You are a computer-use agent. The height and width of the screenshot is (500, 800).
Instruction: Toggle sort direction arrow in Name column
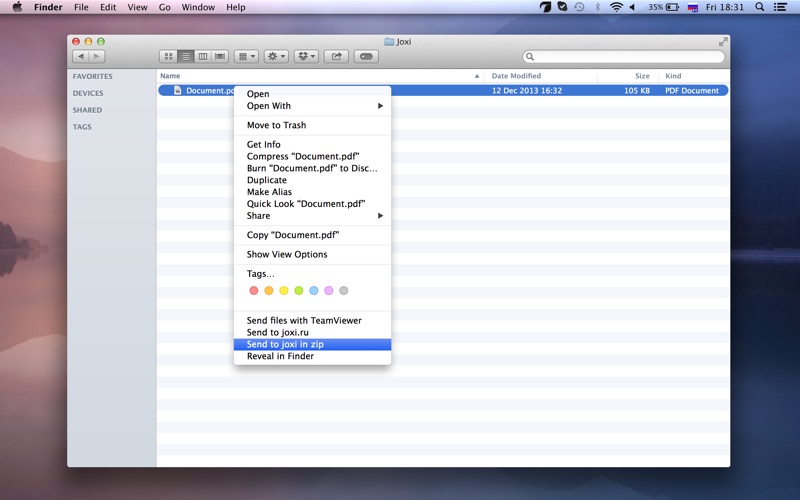tap(477, 76)
